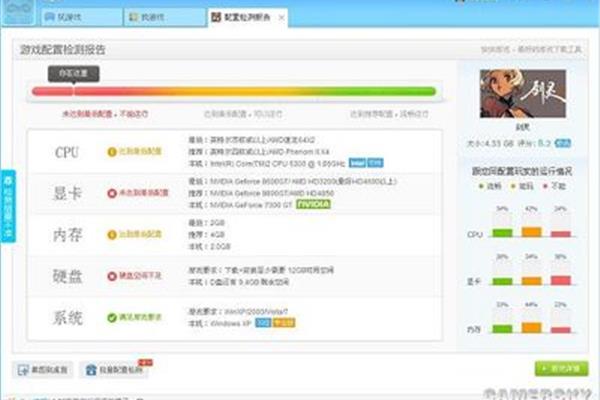Click the yellow status icon in 内存 row
This screenshot has width=600, height=400.
click(x=112, y=235)
